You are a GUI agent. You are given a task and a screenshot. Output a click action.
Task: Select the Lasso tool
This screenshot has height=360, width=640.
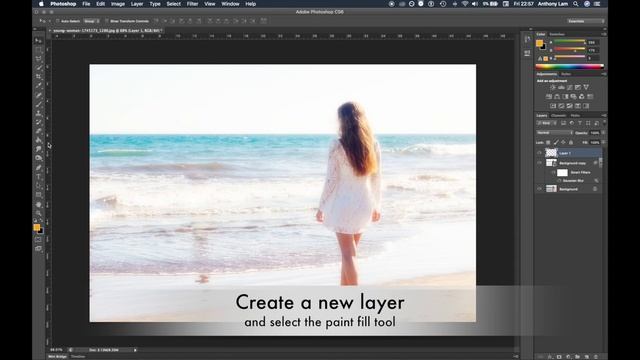[x=38, y=59]
